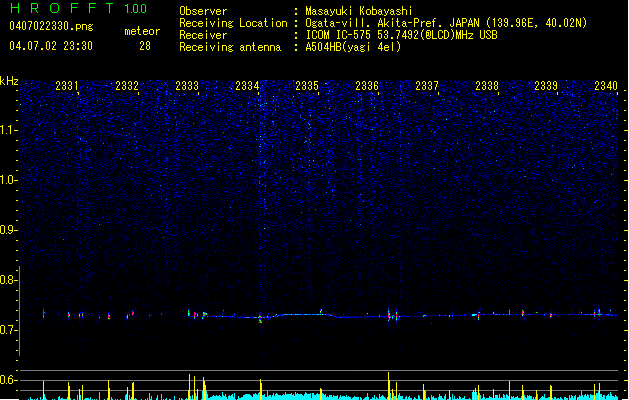This screenshot has width=629, height=400.
Task: Click the 2335 time marker
Action: pos(307,86)
